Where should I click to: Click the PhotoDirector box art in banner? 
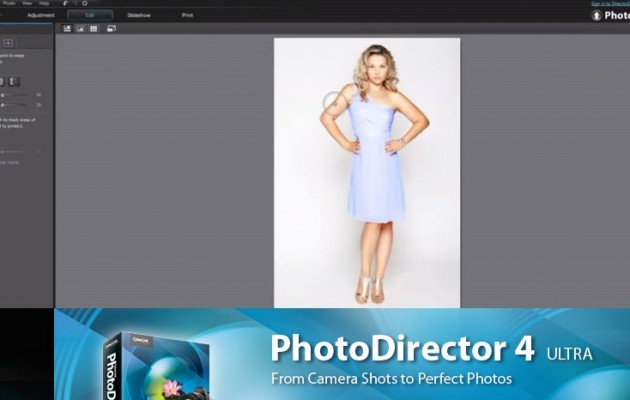click(157, 365)
